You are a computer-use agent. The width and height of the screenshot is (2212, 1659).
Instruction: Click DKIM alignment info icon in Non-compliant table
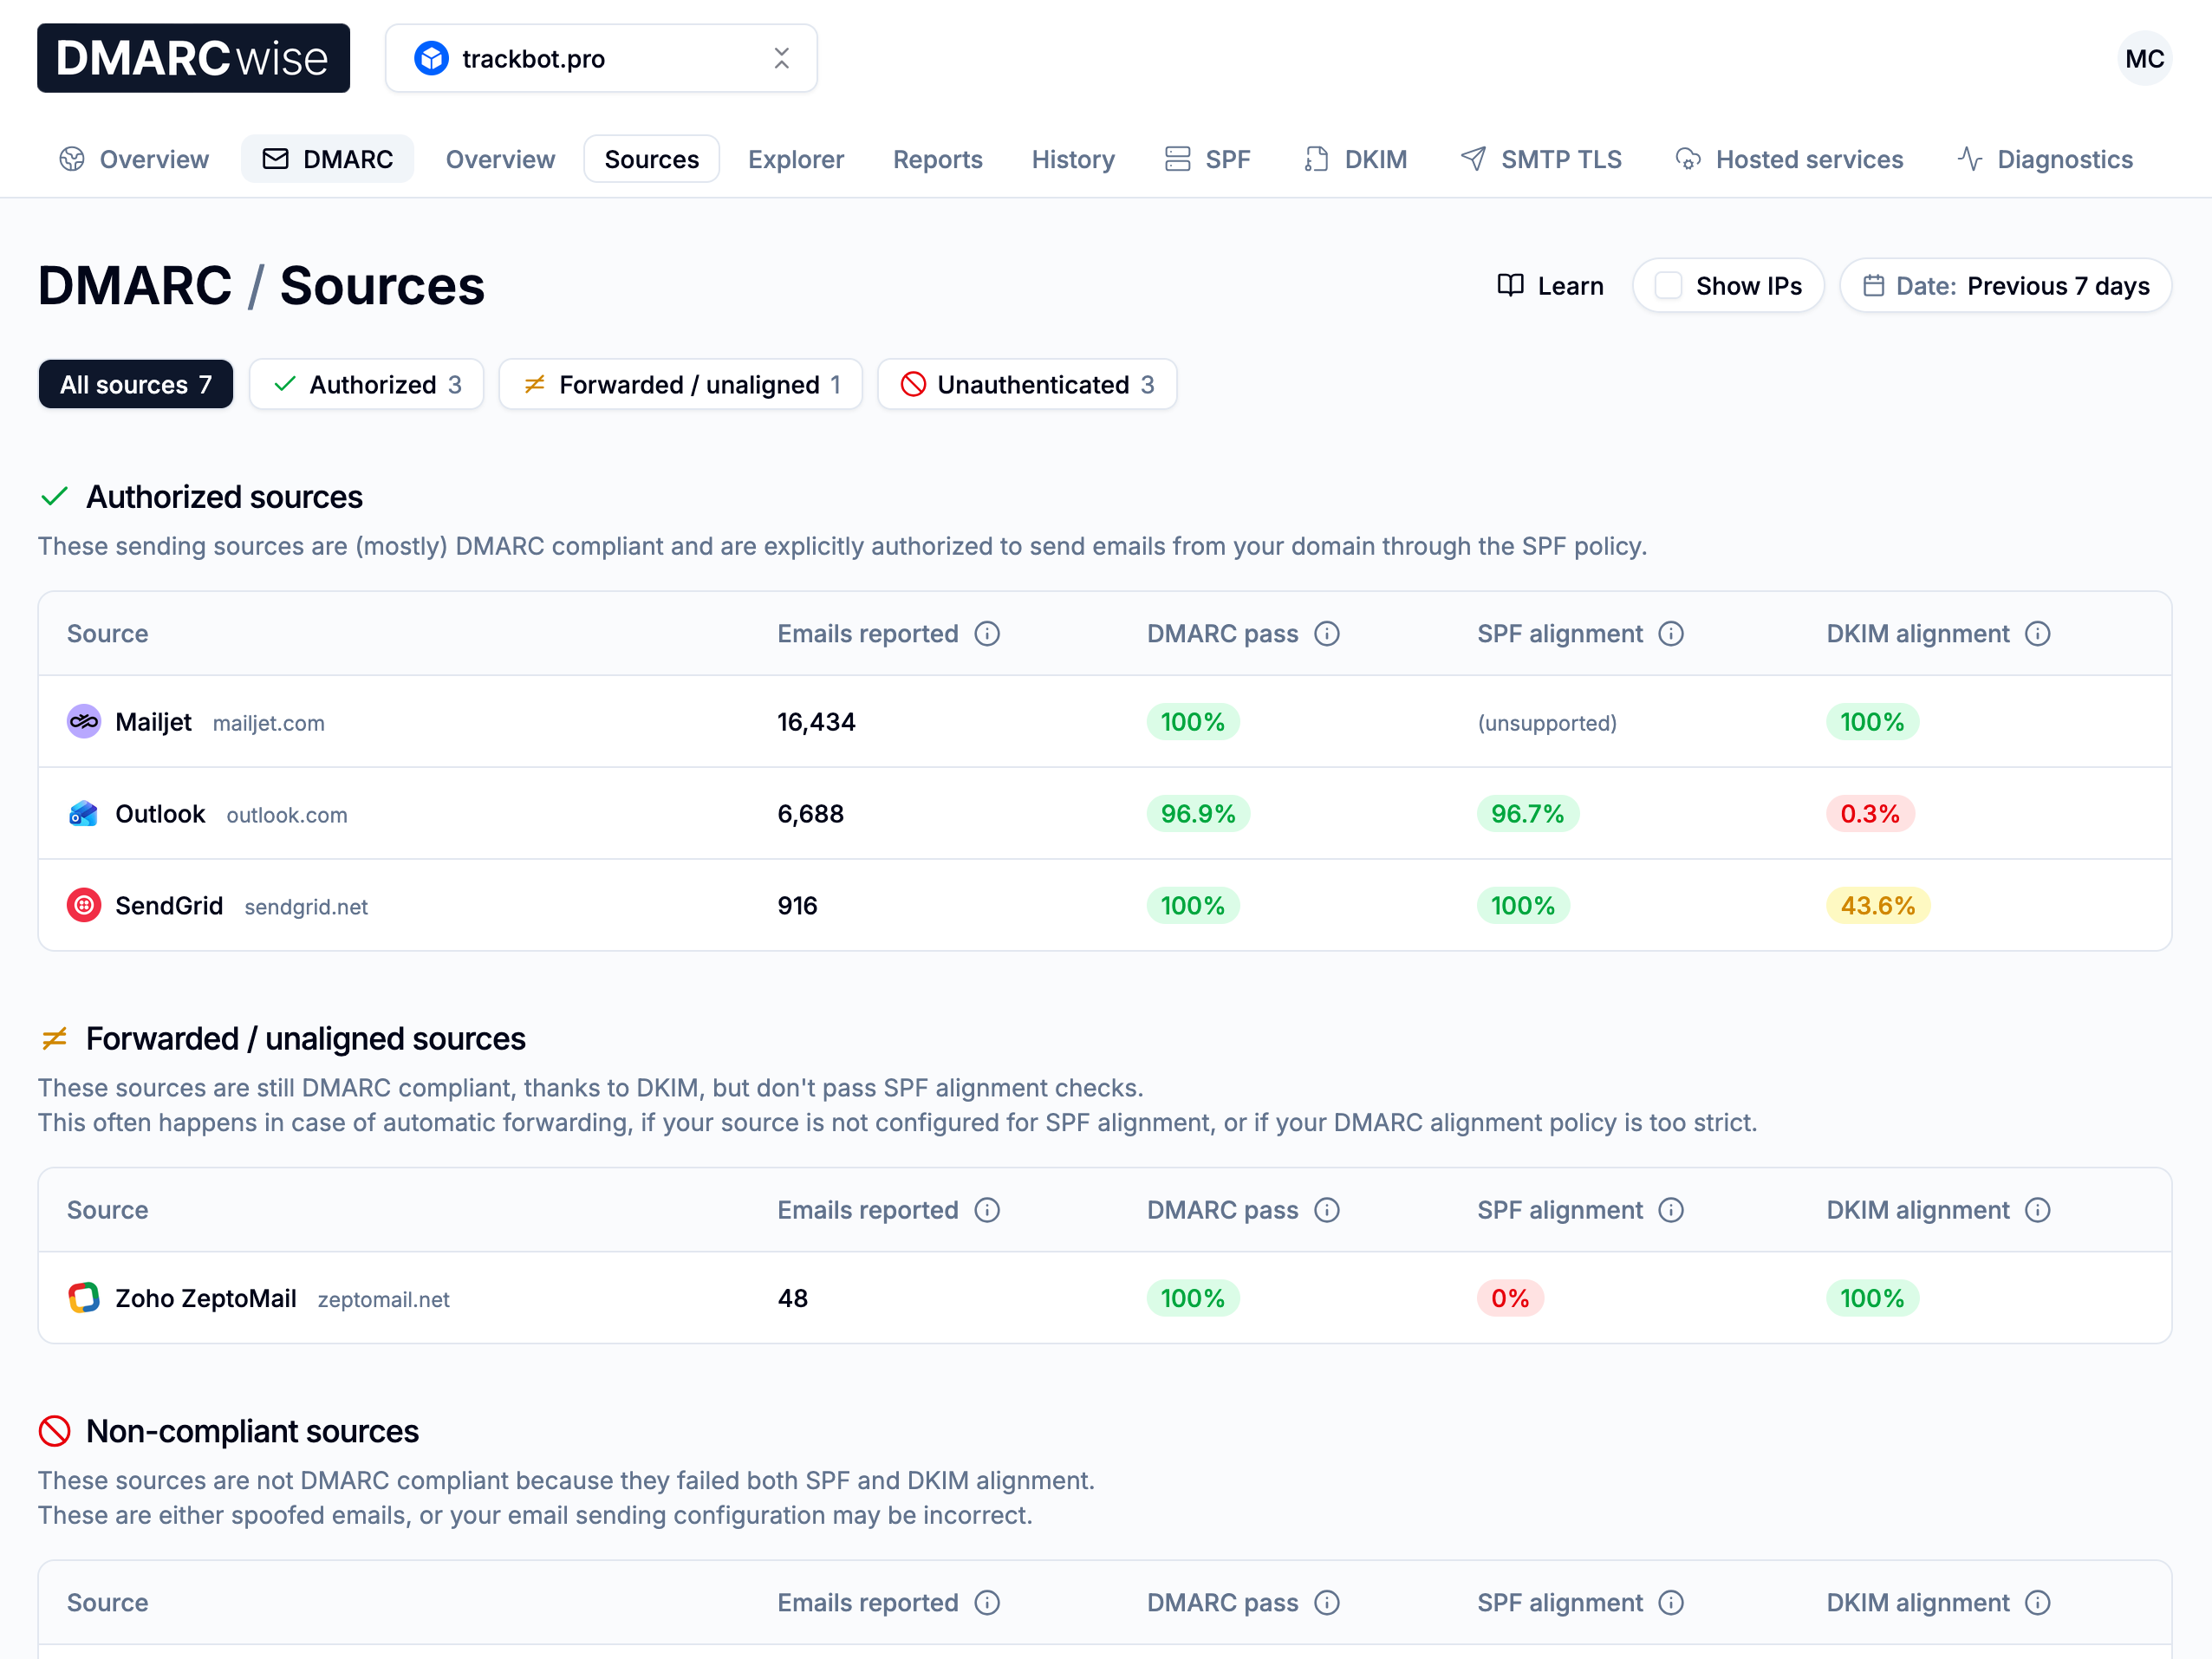tap(2038, 1603)
